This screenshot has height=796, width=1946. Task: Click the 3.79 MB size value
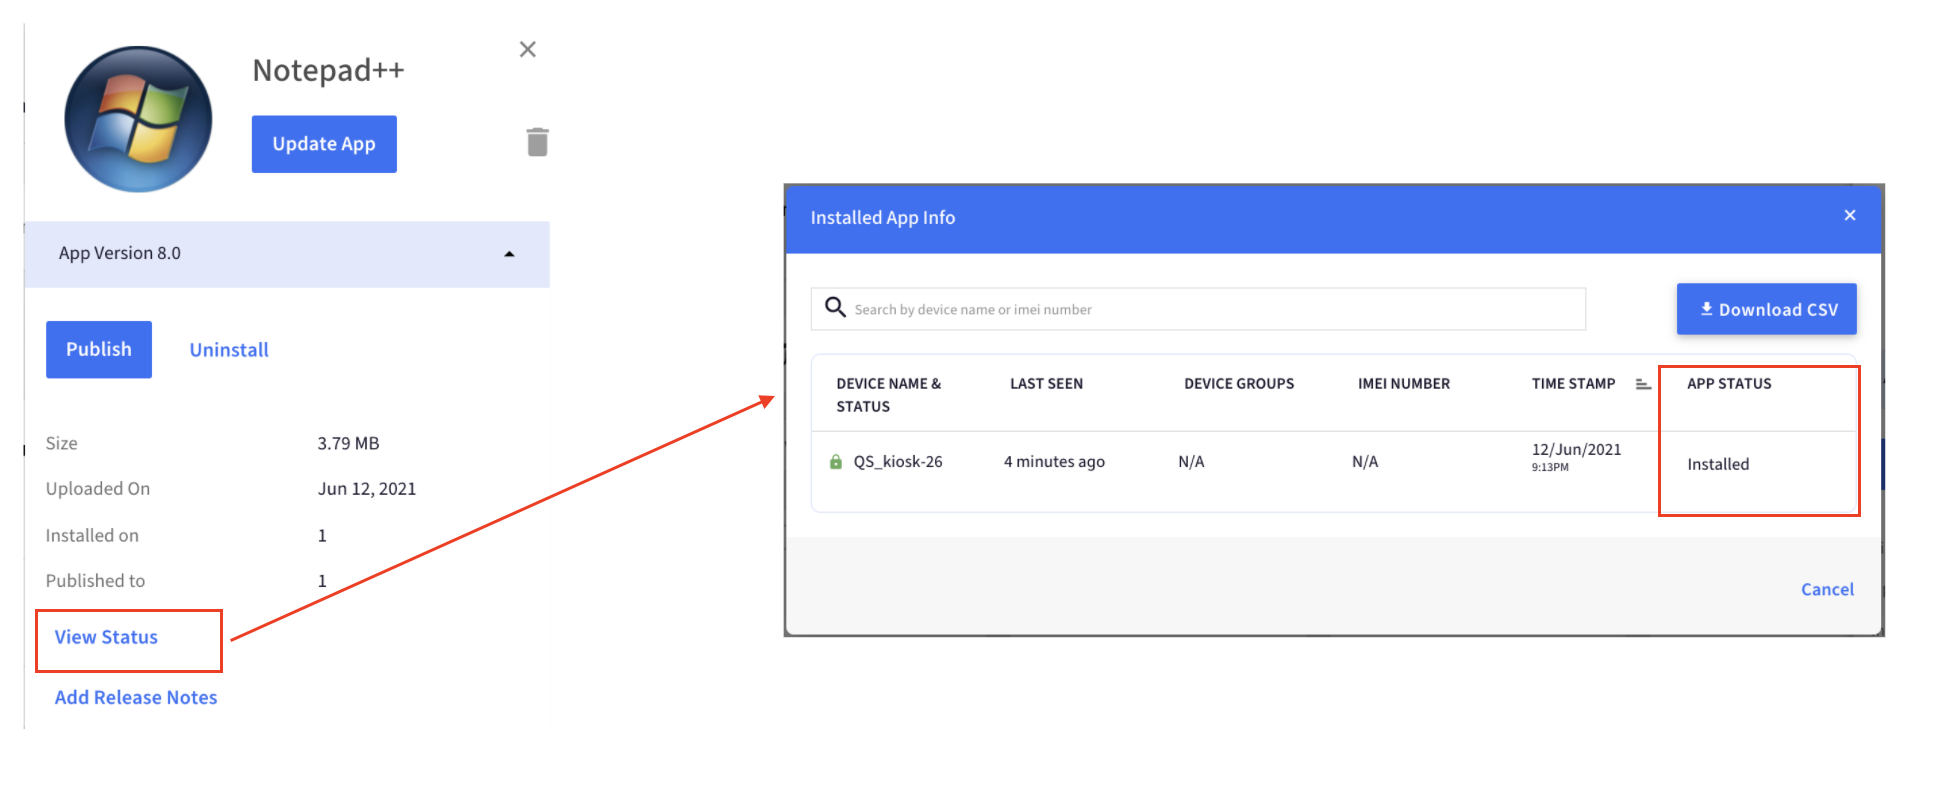[348, 443]
